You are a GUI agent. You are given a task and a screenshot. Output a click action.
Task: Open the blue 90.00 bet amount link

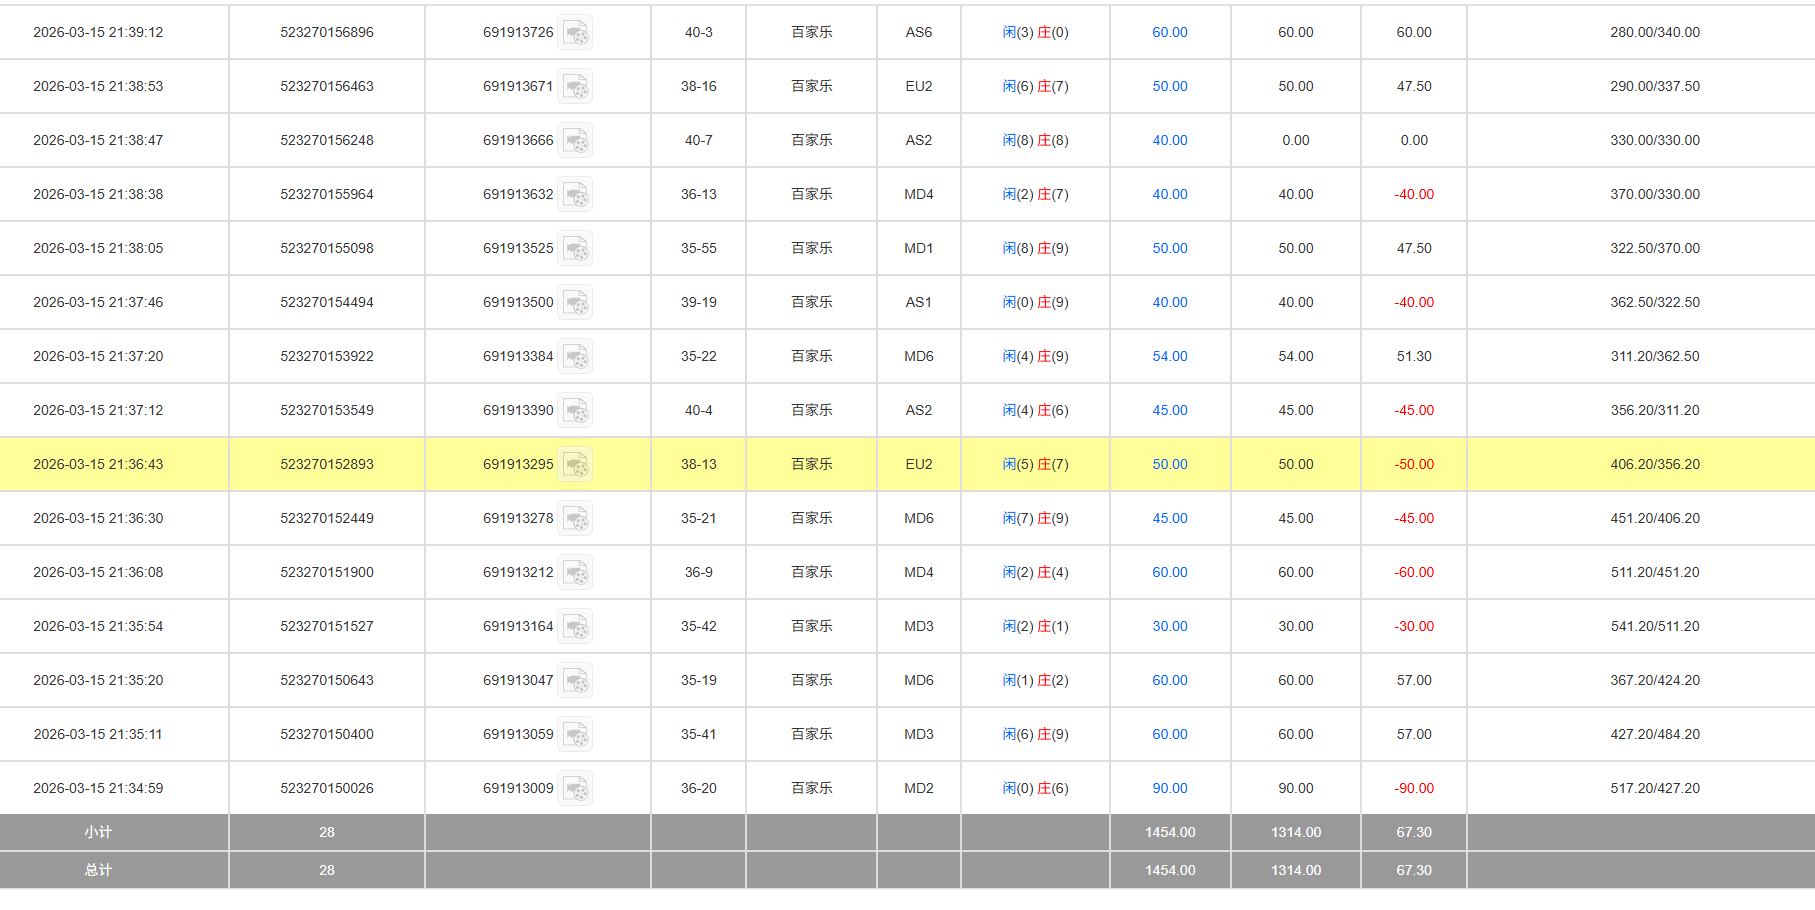point(1169,789)
